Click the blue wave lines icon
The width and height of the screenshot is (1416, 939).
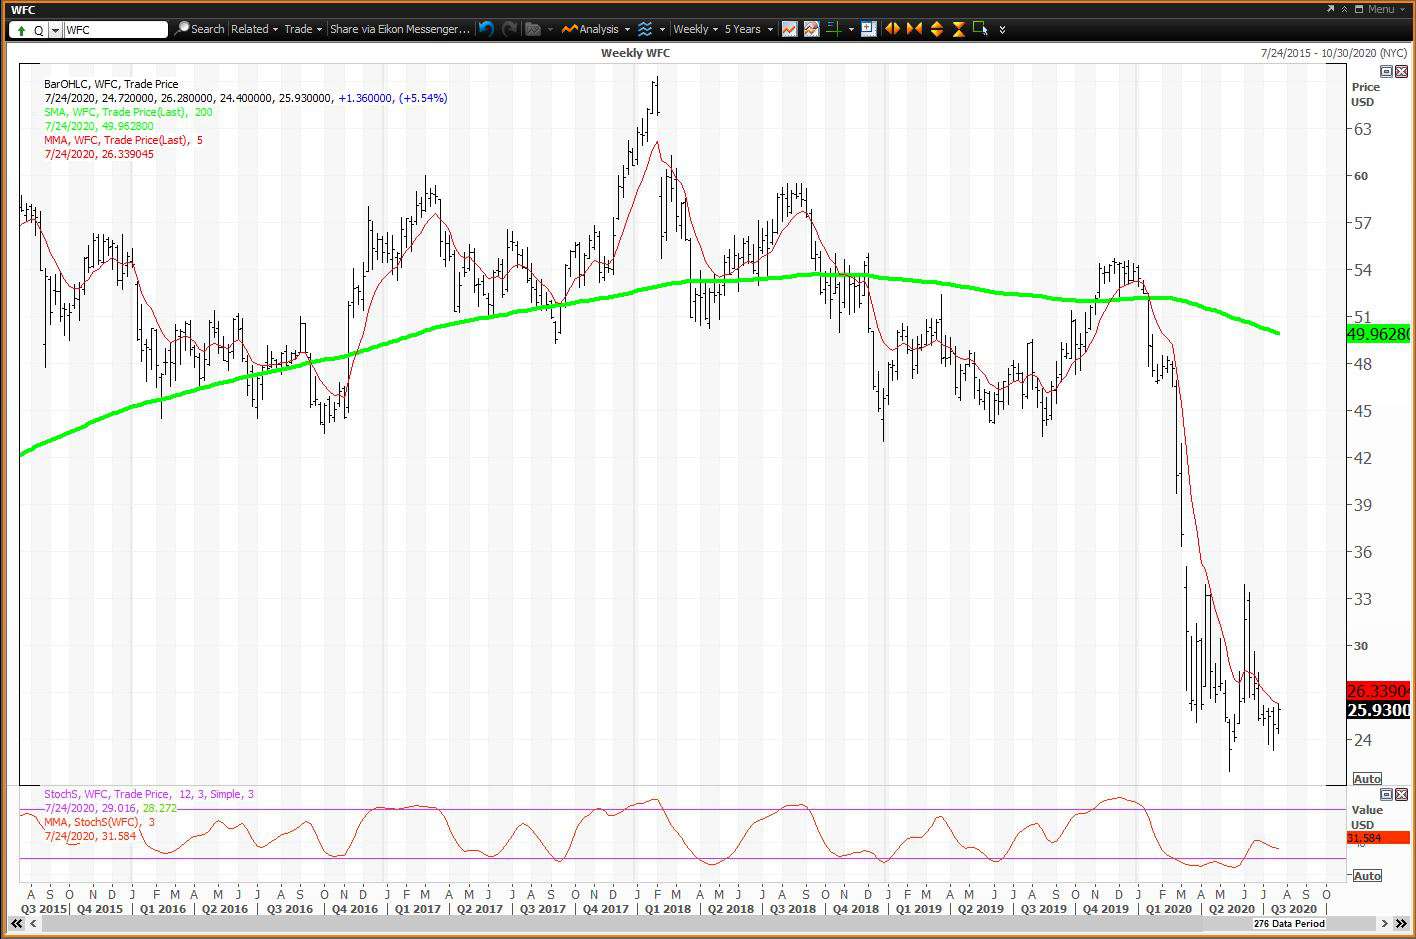tap(645, 29)
